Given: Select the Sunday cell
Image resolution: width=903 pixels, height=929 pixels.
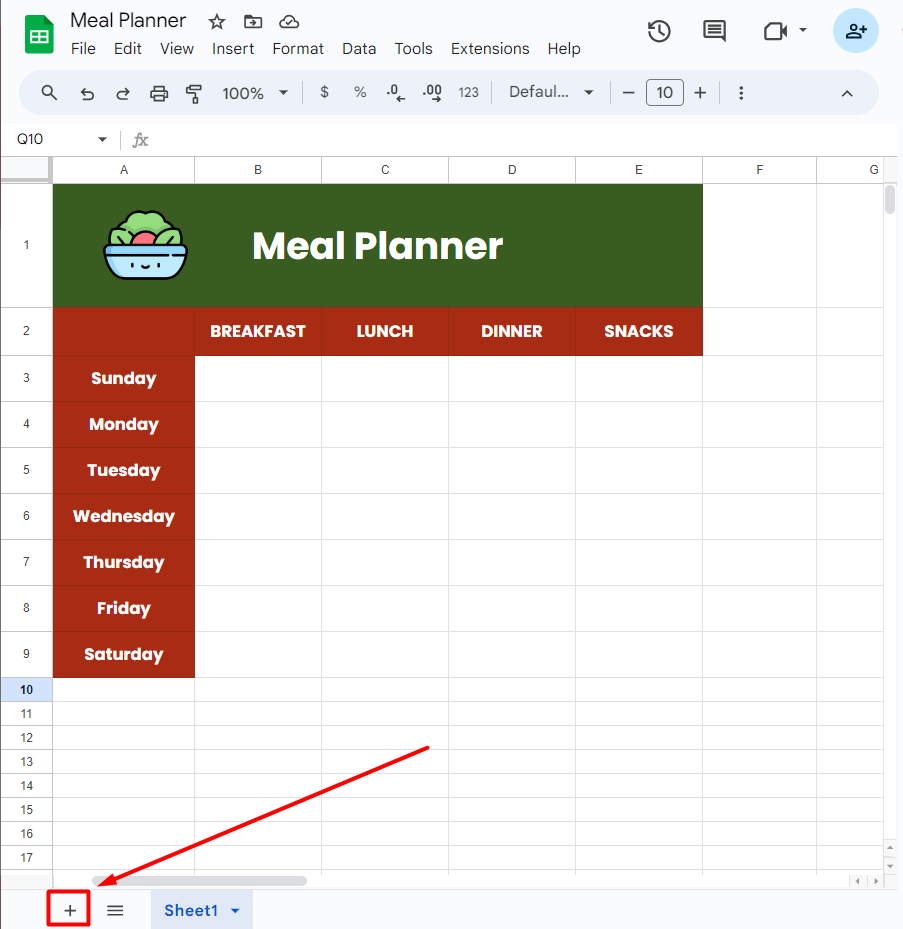Looking at the screenshot, I should pos(124,379).
